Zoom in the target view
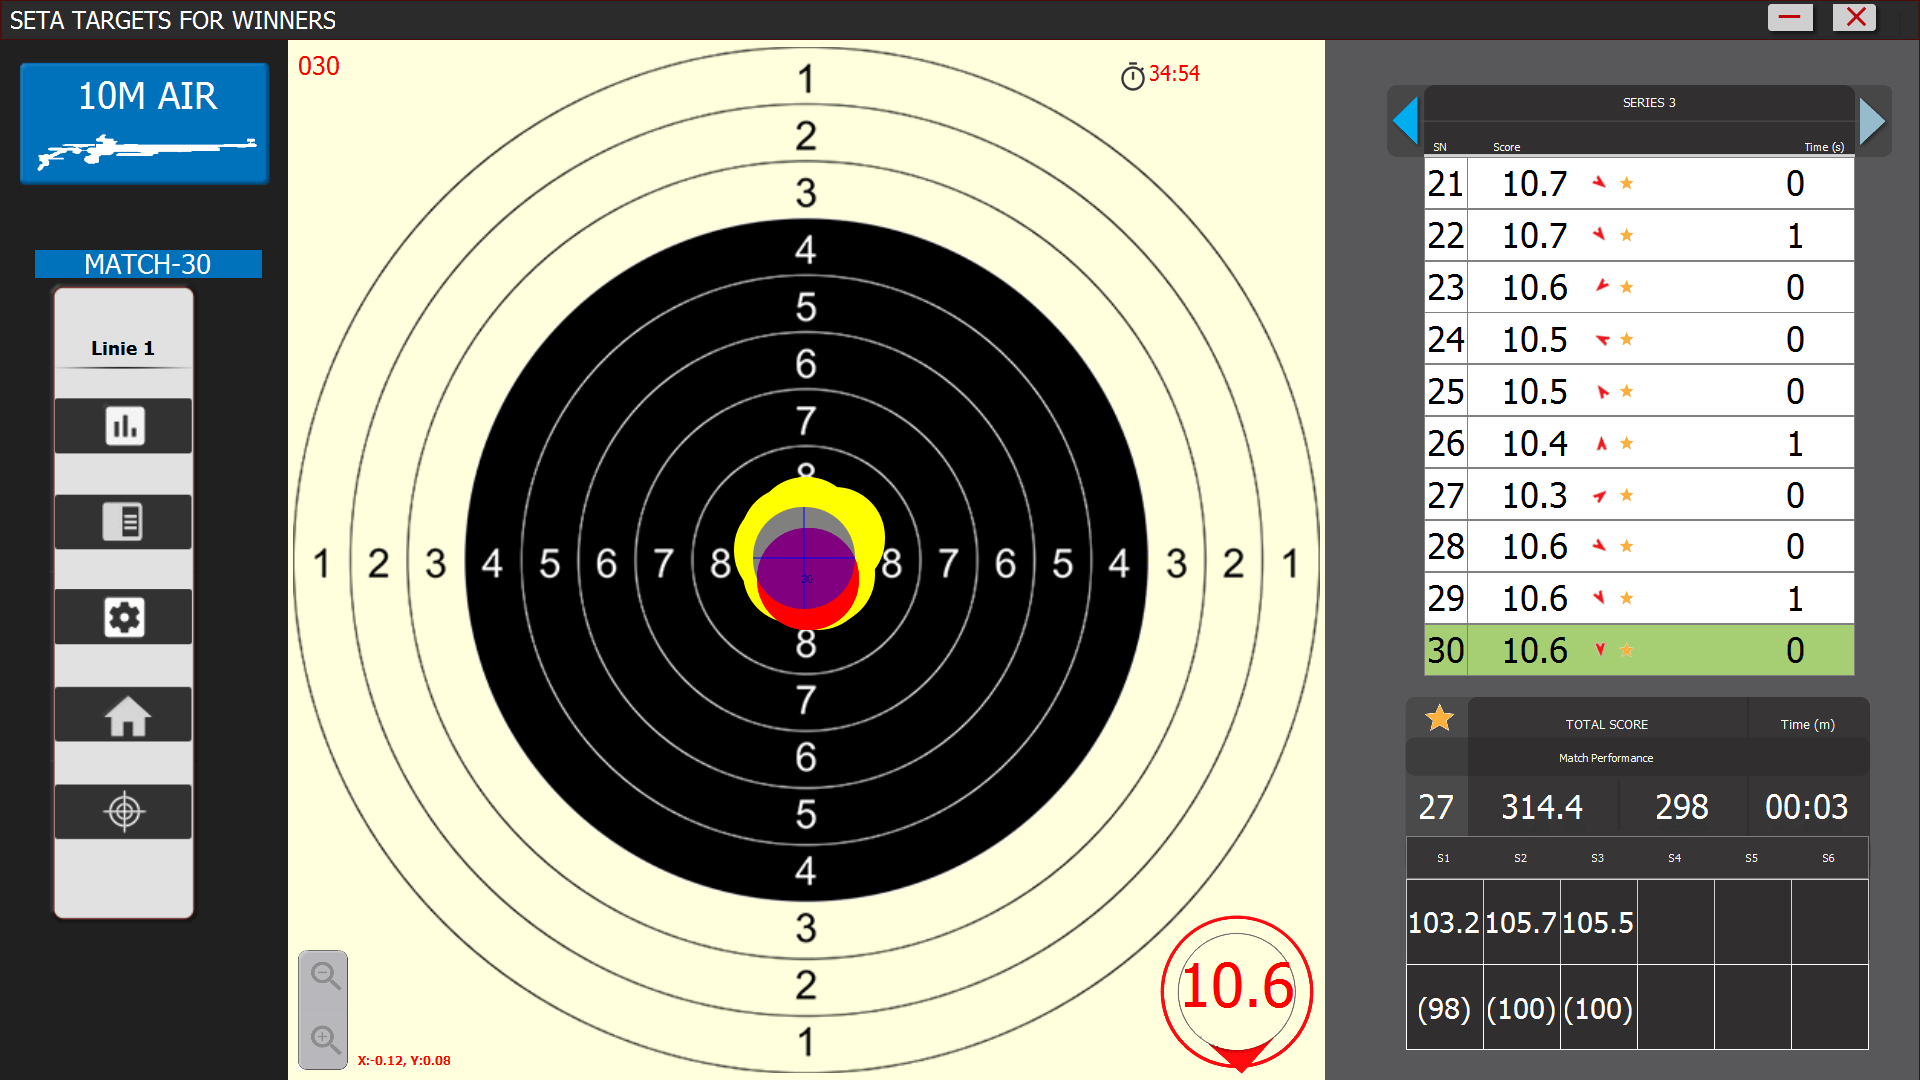Image resolution: width=1920 pixels, height=1080 pixels. coord(324,1038)
